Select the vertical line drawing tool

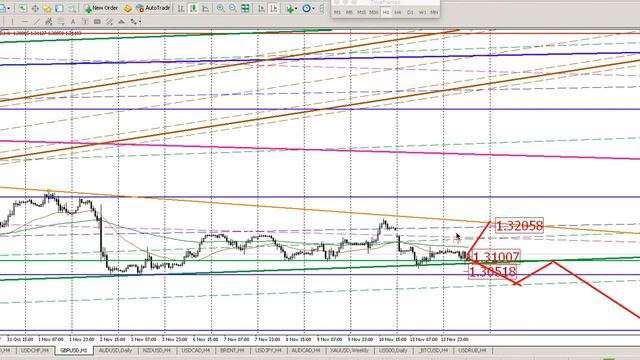point(12,21)
